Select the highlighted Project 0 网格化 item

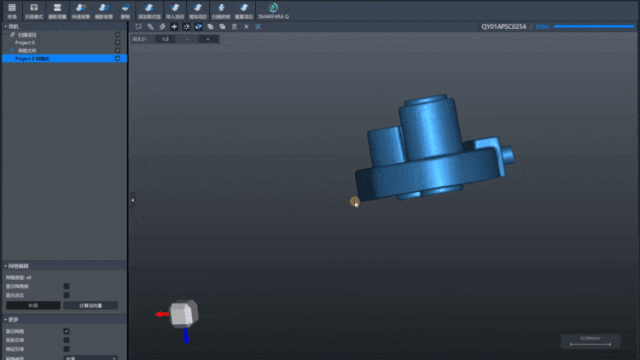[64, 59]
